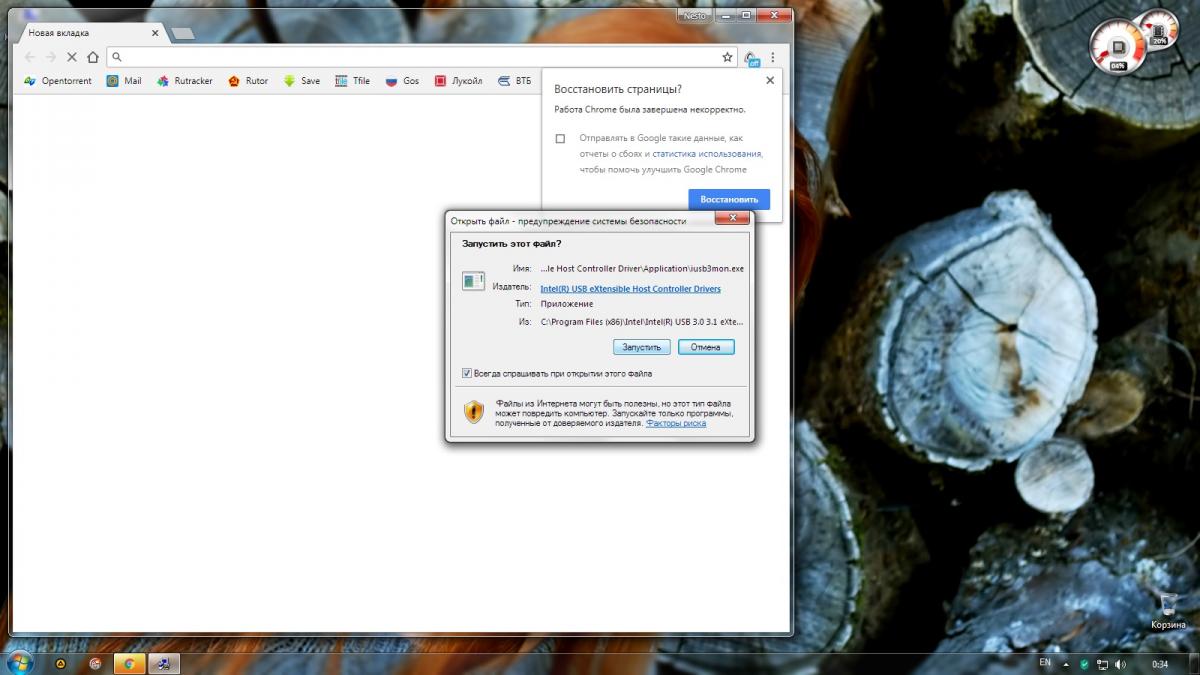
Task: Open the Gos bookmark
Action: coord(402,81)
